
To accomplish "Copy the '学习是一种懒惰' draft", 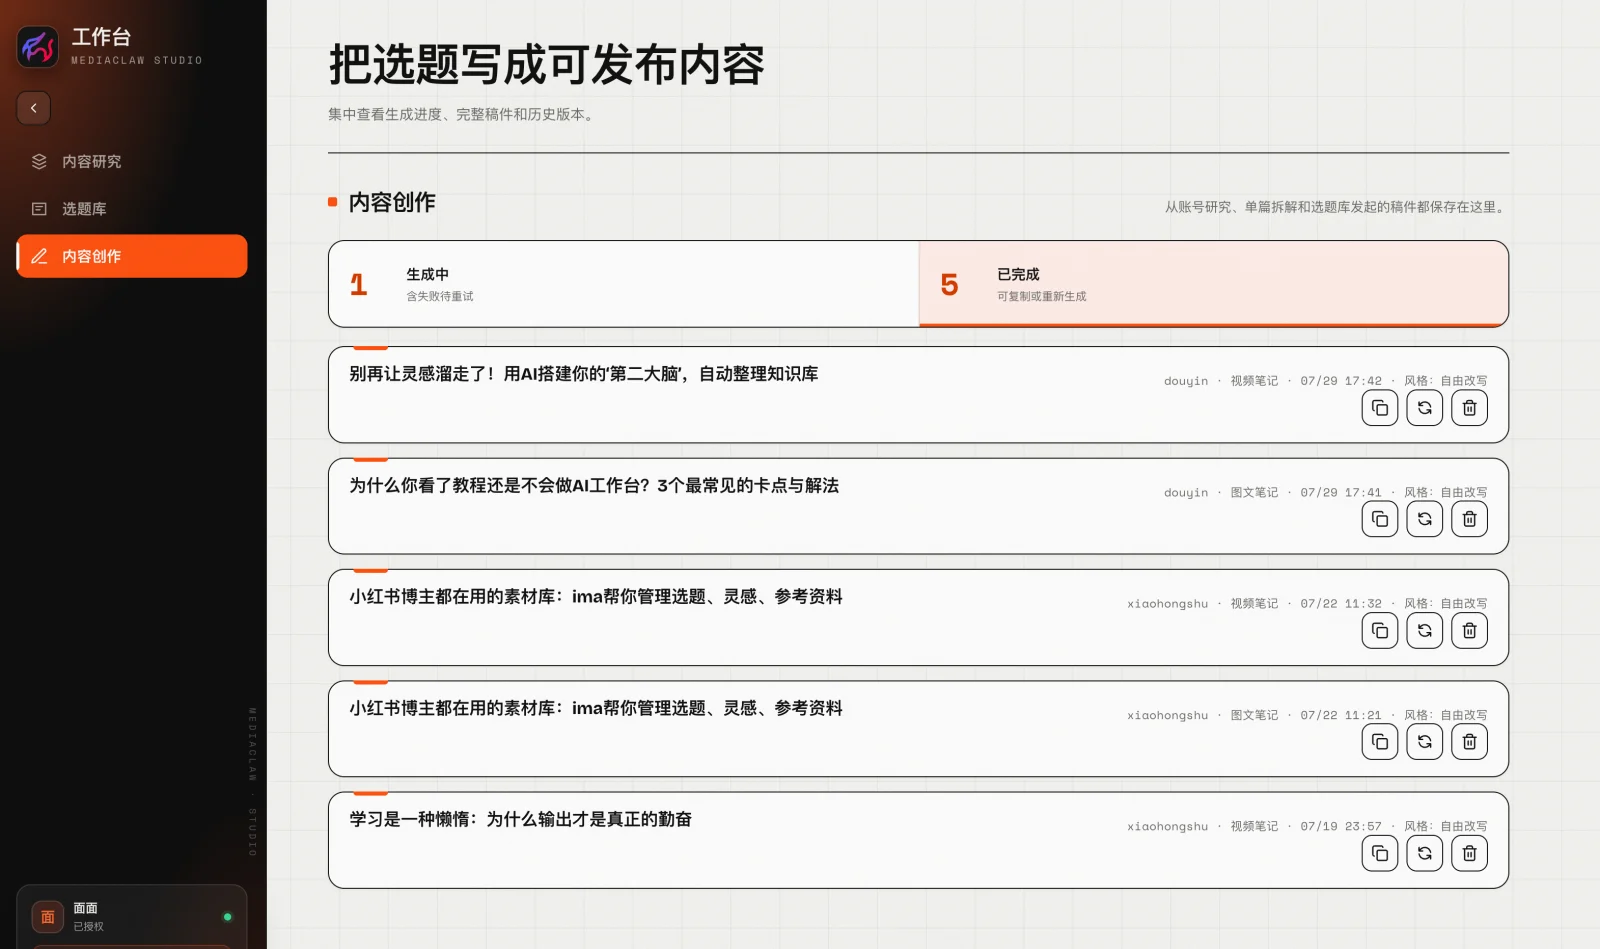I will (1380, 854).
